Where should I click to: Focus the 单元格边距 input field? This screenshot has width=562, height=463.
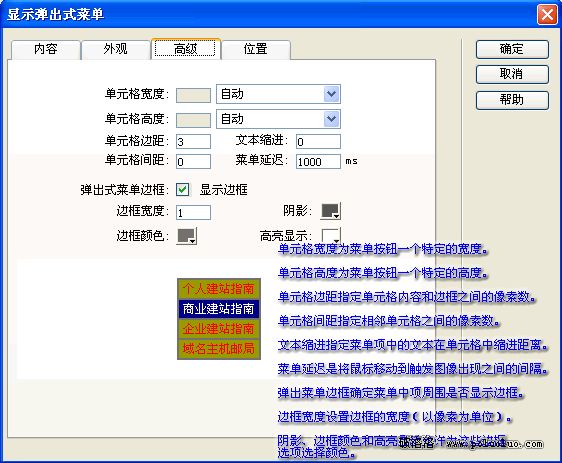pos(193,142)
